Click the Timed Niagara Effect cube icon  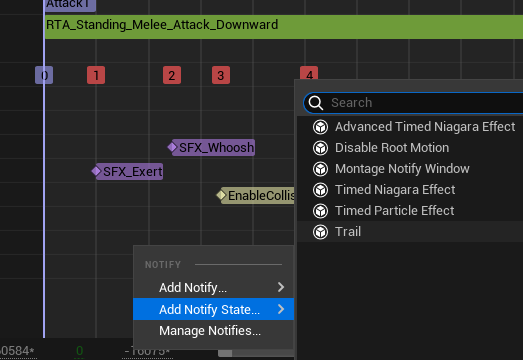point(321,190)
